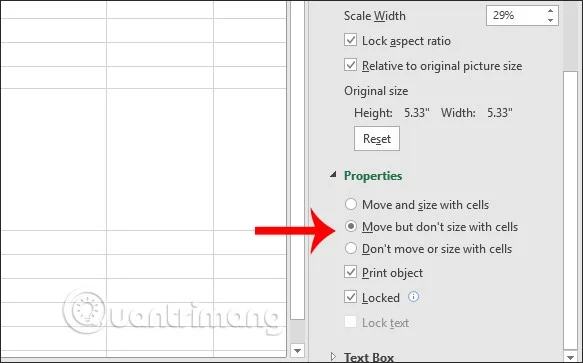The height and width of the screenshot is (363, 583).
Task: Increase Scale Width spinner up arrow
Action: (550, 11)
